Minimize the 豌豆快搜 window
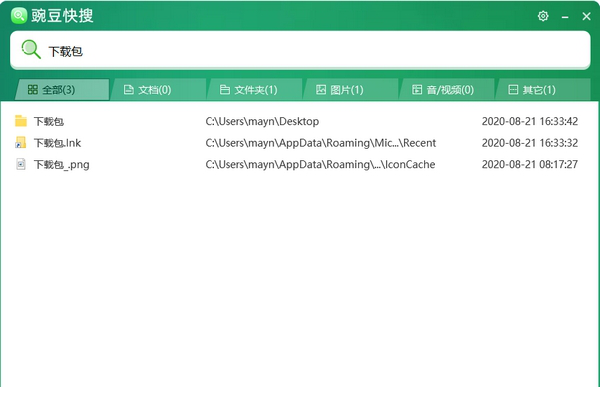600x402 pixels. coord(564,16)
